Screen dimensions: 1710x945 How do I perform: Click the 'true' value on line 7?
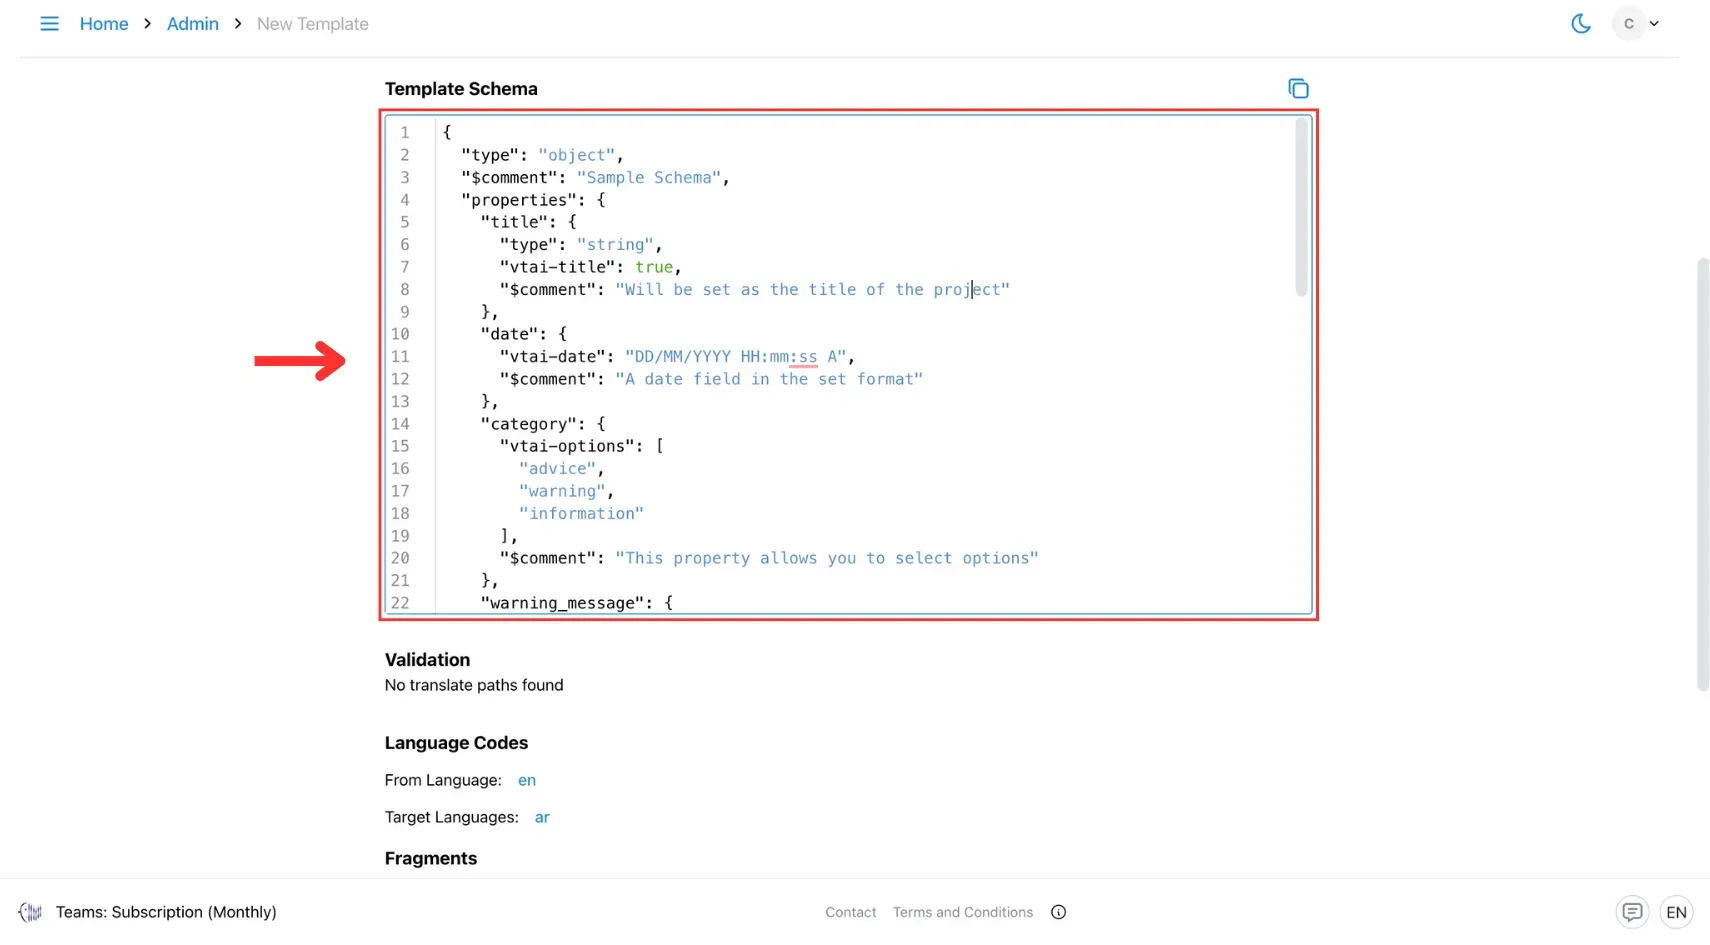pos(654,267)
